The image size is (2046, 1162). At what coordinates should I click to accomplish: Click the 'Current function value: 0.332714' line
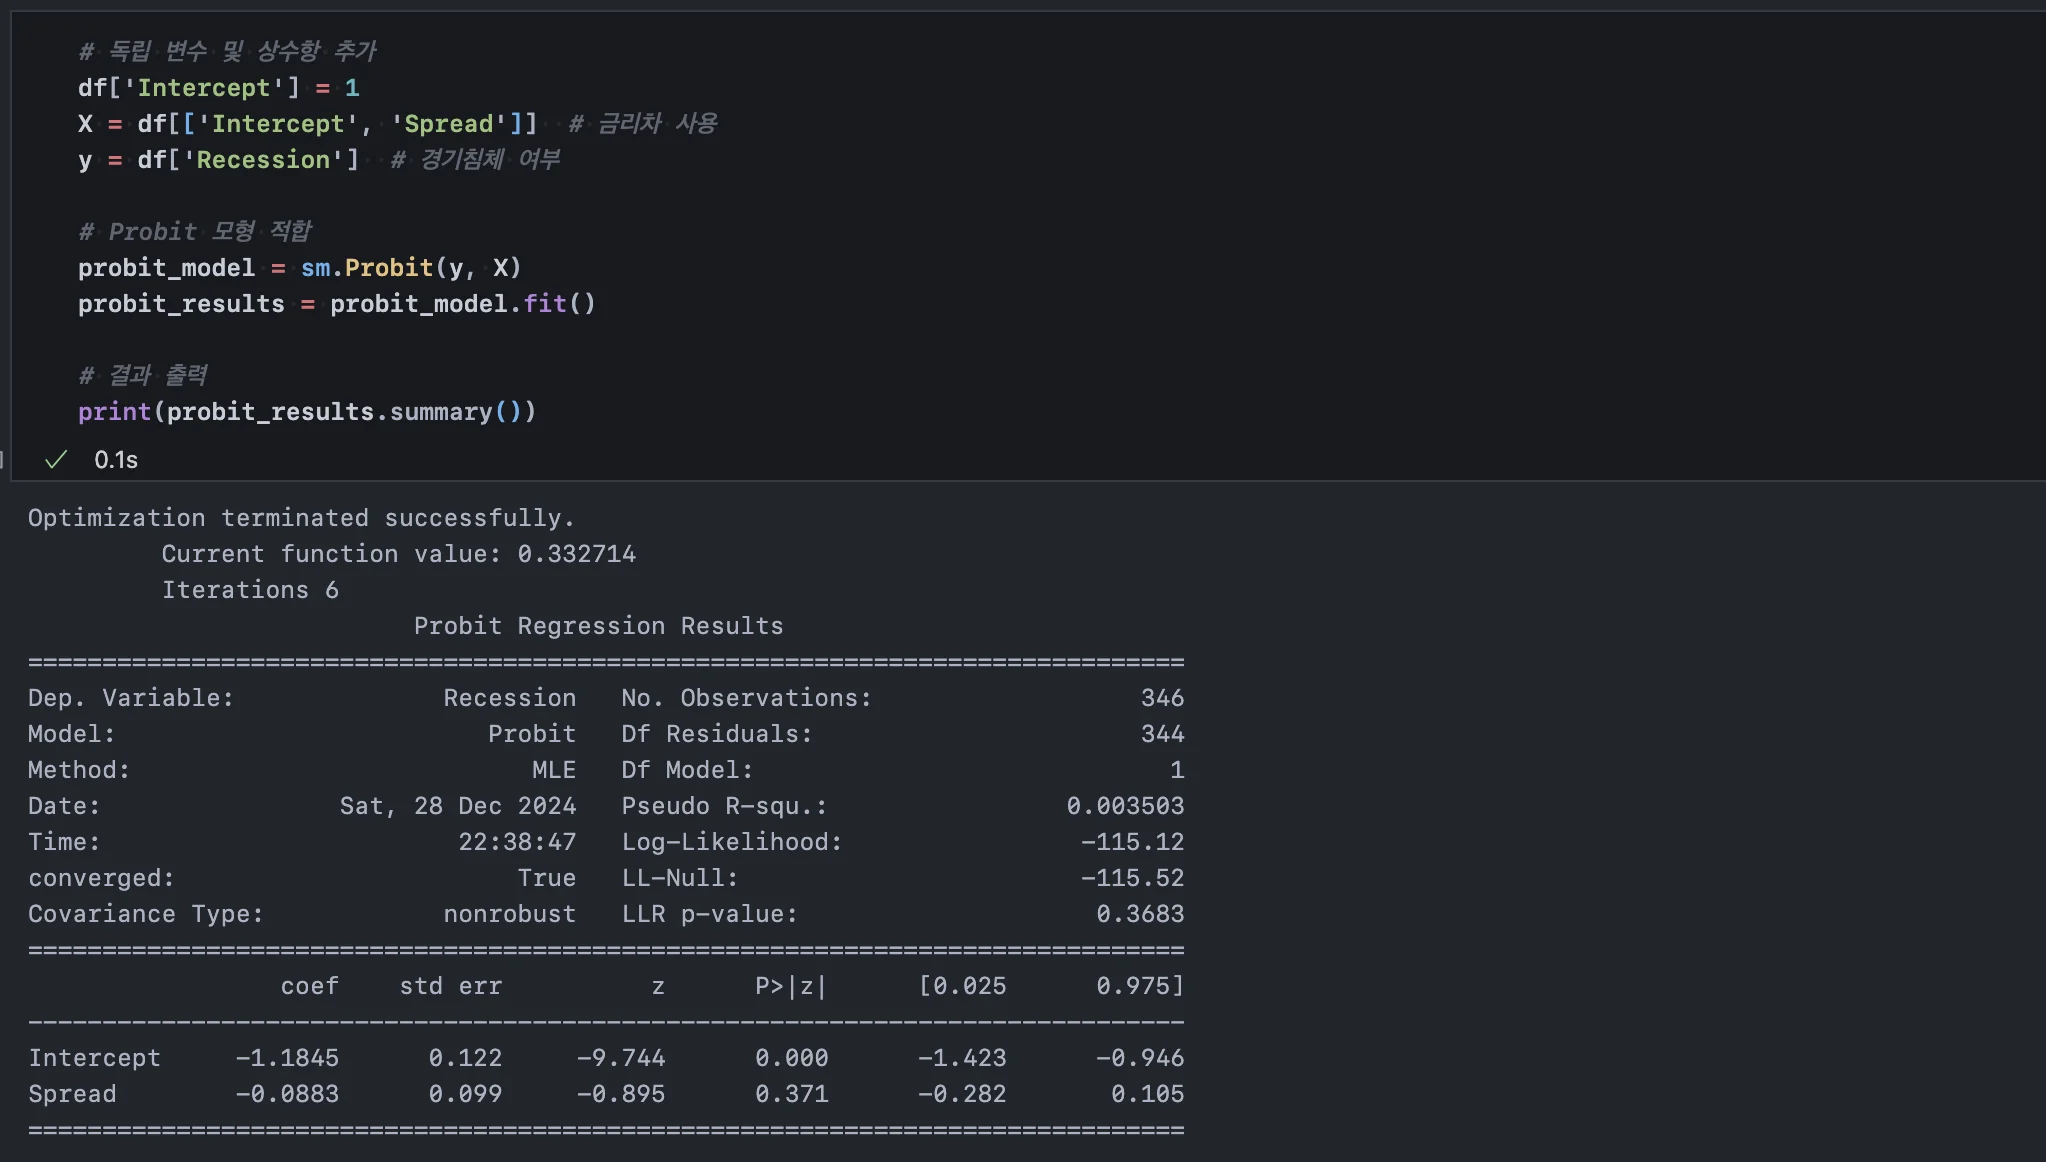(398, 554)
